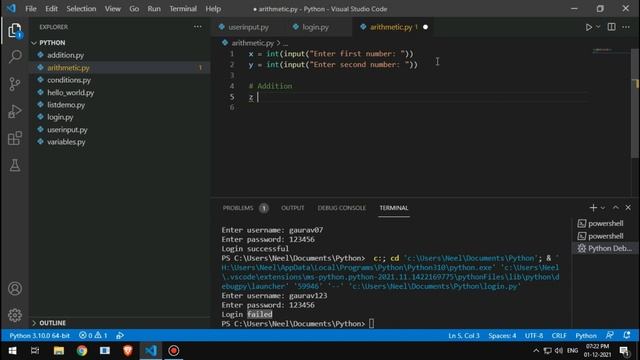
Task: Click the feedback icon in status bar
Action: pyautogui.click(x=610, y=336)
